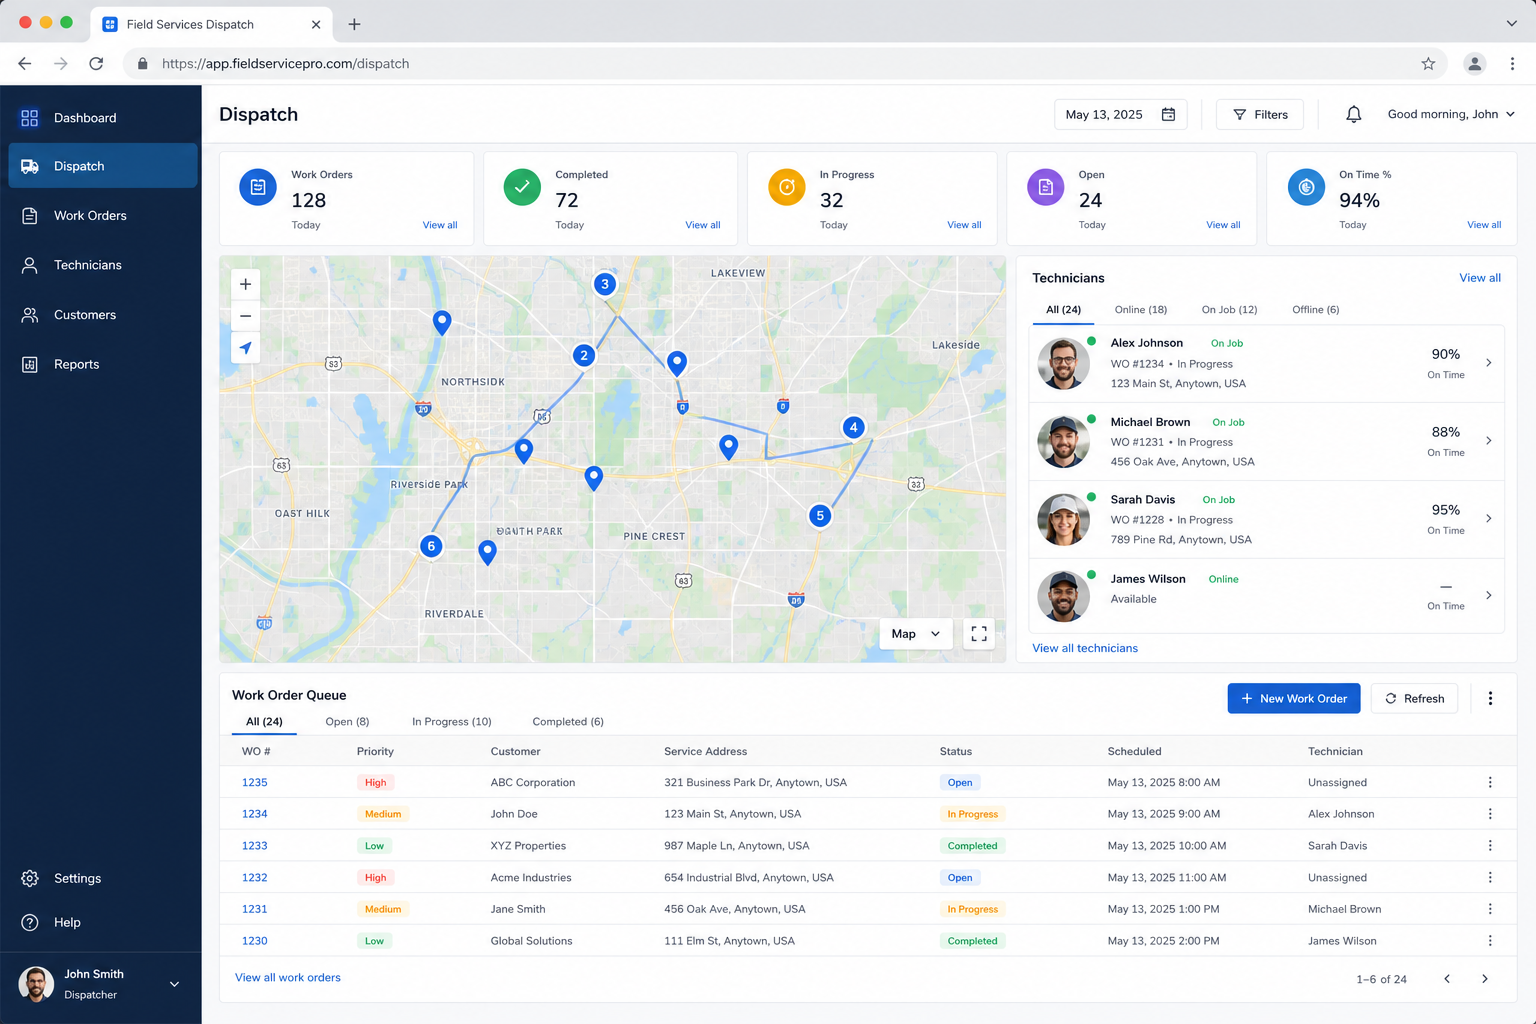Open Settings gear in sidebar

[30, 878]
